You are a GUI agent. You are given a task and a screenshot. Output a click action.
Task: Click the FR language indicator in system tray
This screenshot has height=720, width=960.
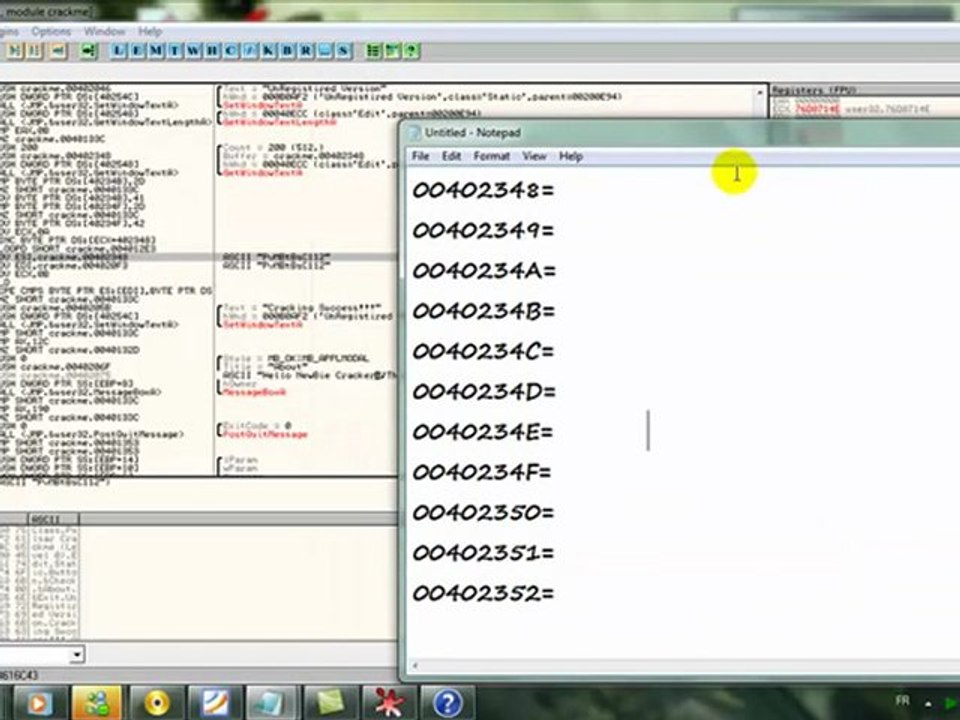point(902,700)
